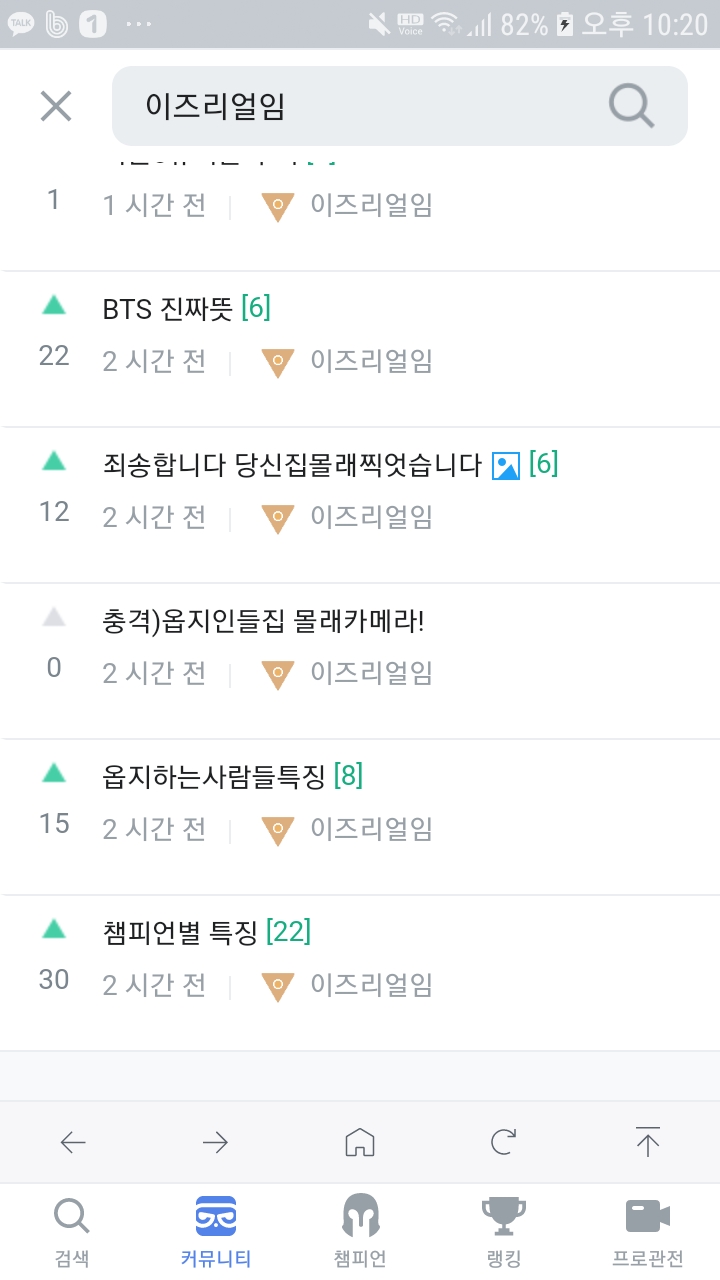Image resolution: width=720 pixels, height=1280 pixels.
Task: Select the 커뮤니티 tab
Action: 216,1232
